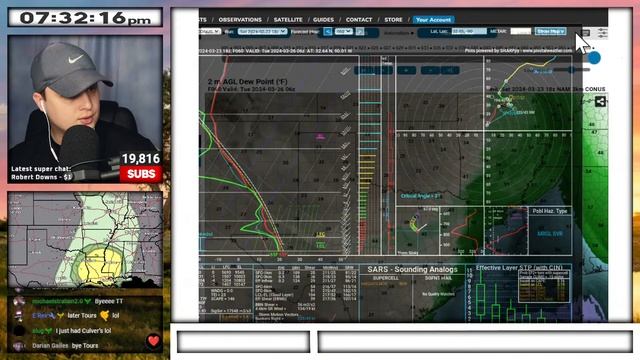Click the heart icon in the chat overlay
The height and width of the screenshot is (360, 640).
(153, 340)
